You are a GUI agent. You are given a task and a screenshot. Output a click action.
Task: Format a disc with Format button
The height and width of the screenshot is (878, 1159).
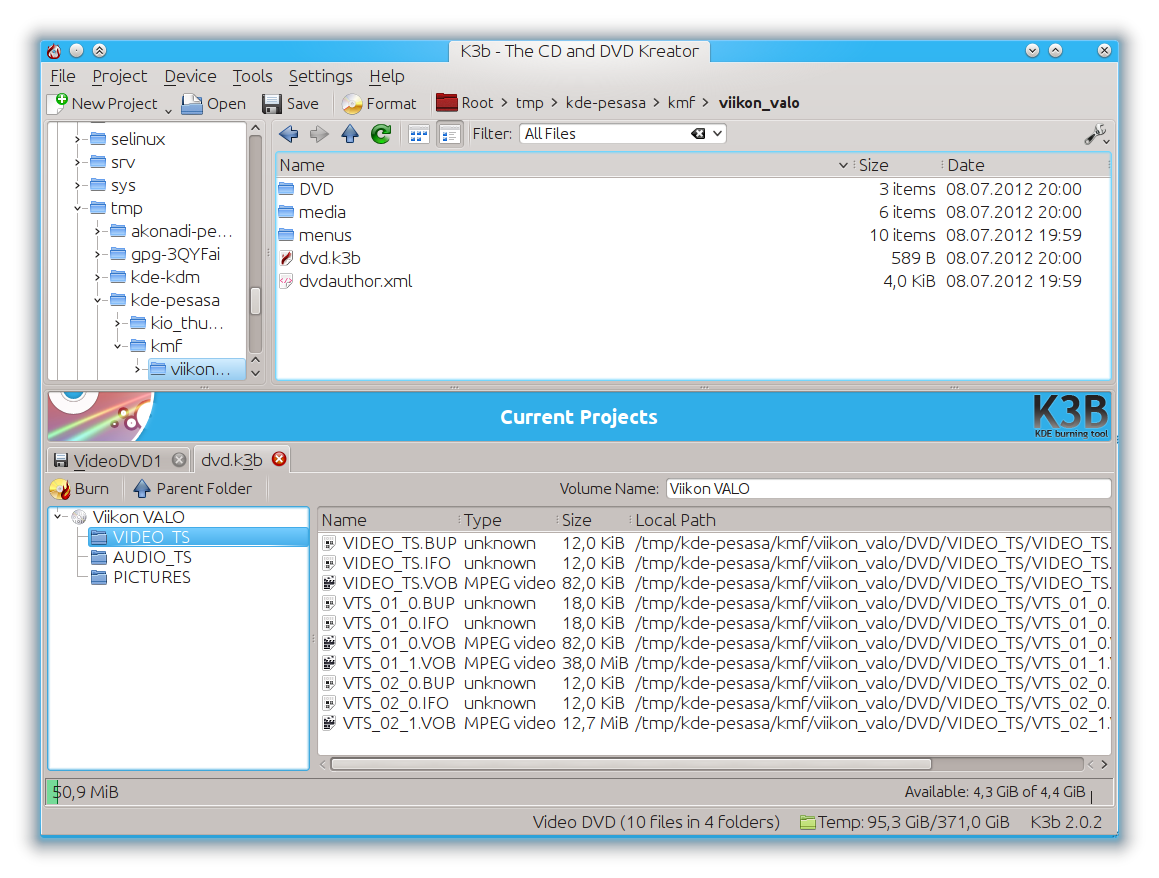coord(380,103)
